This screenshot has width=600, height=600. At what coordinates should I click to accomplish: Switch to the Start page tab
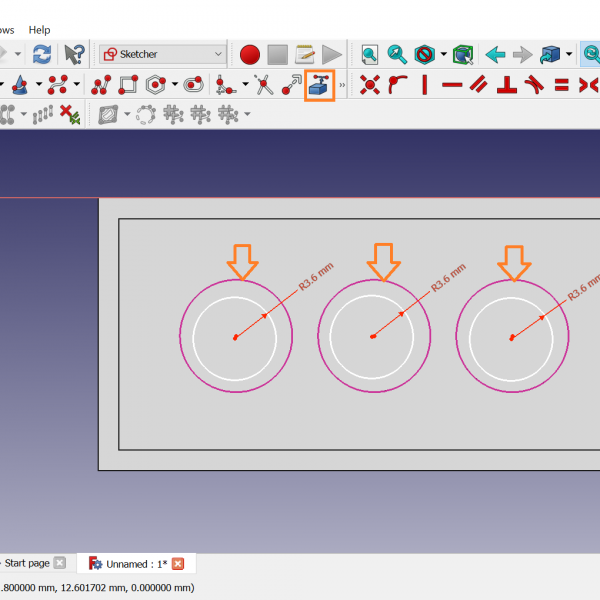click(x=24, y=563)
